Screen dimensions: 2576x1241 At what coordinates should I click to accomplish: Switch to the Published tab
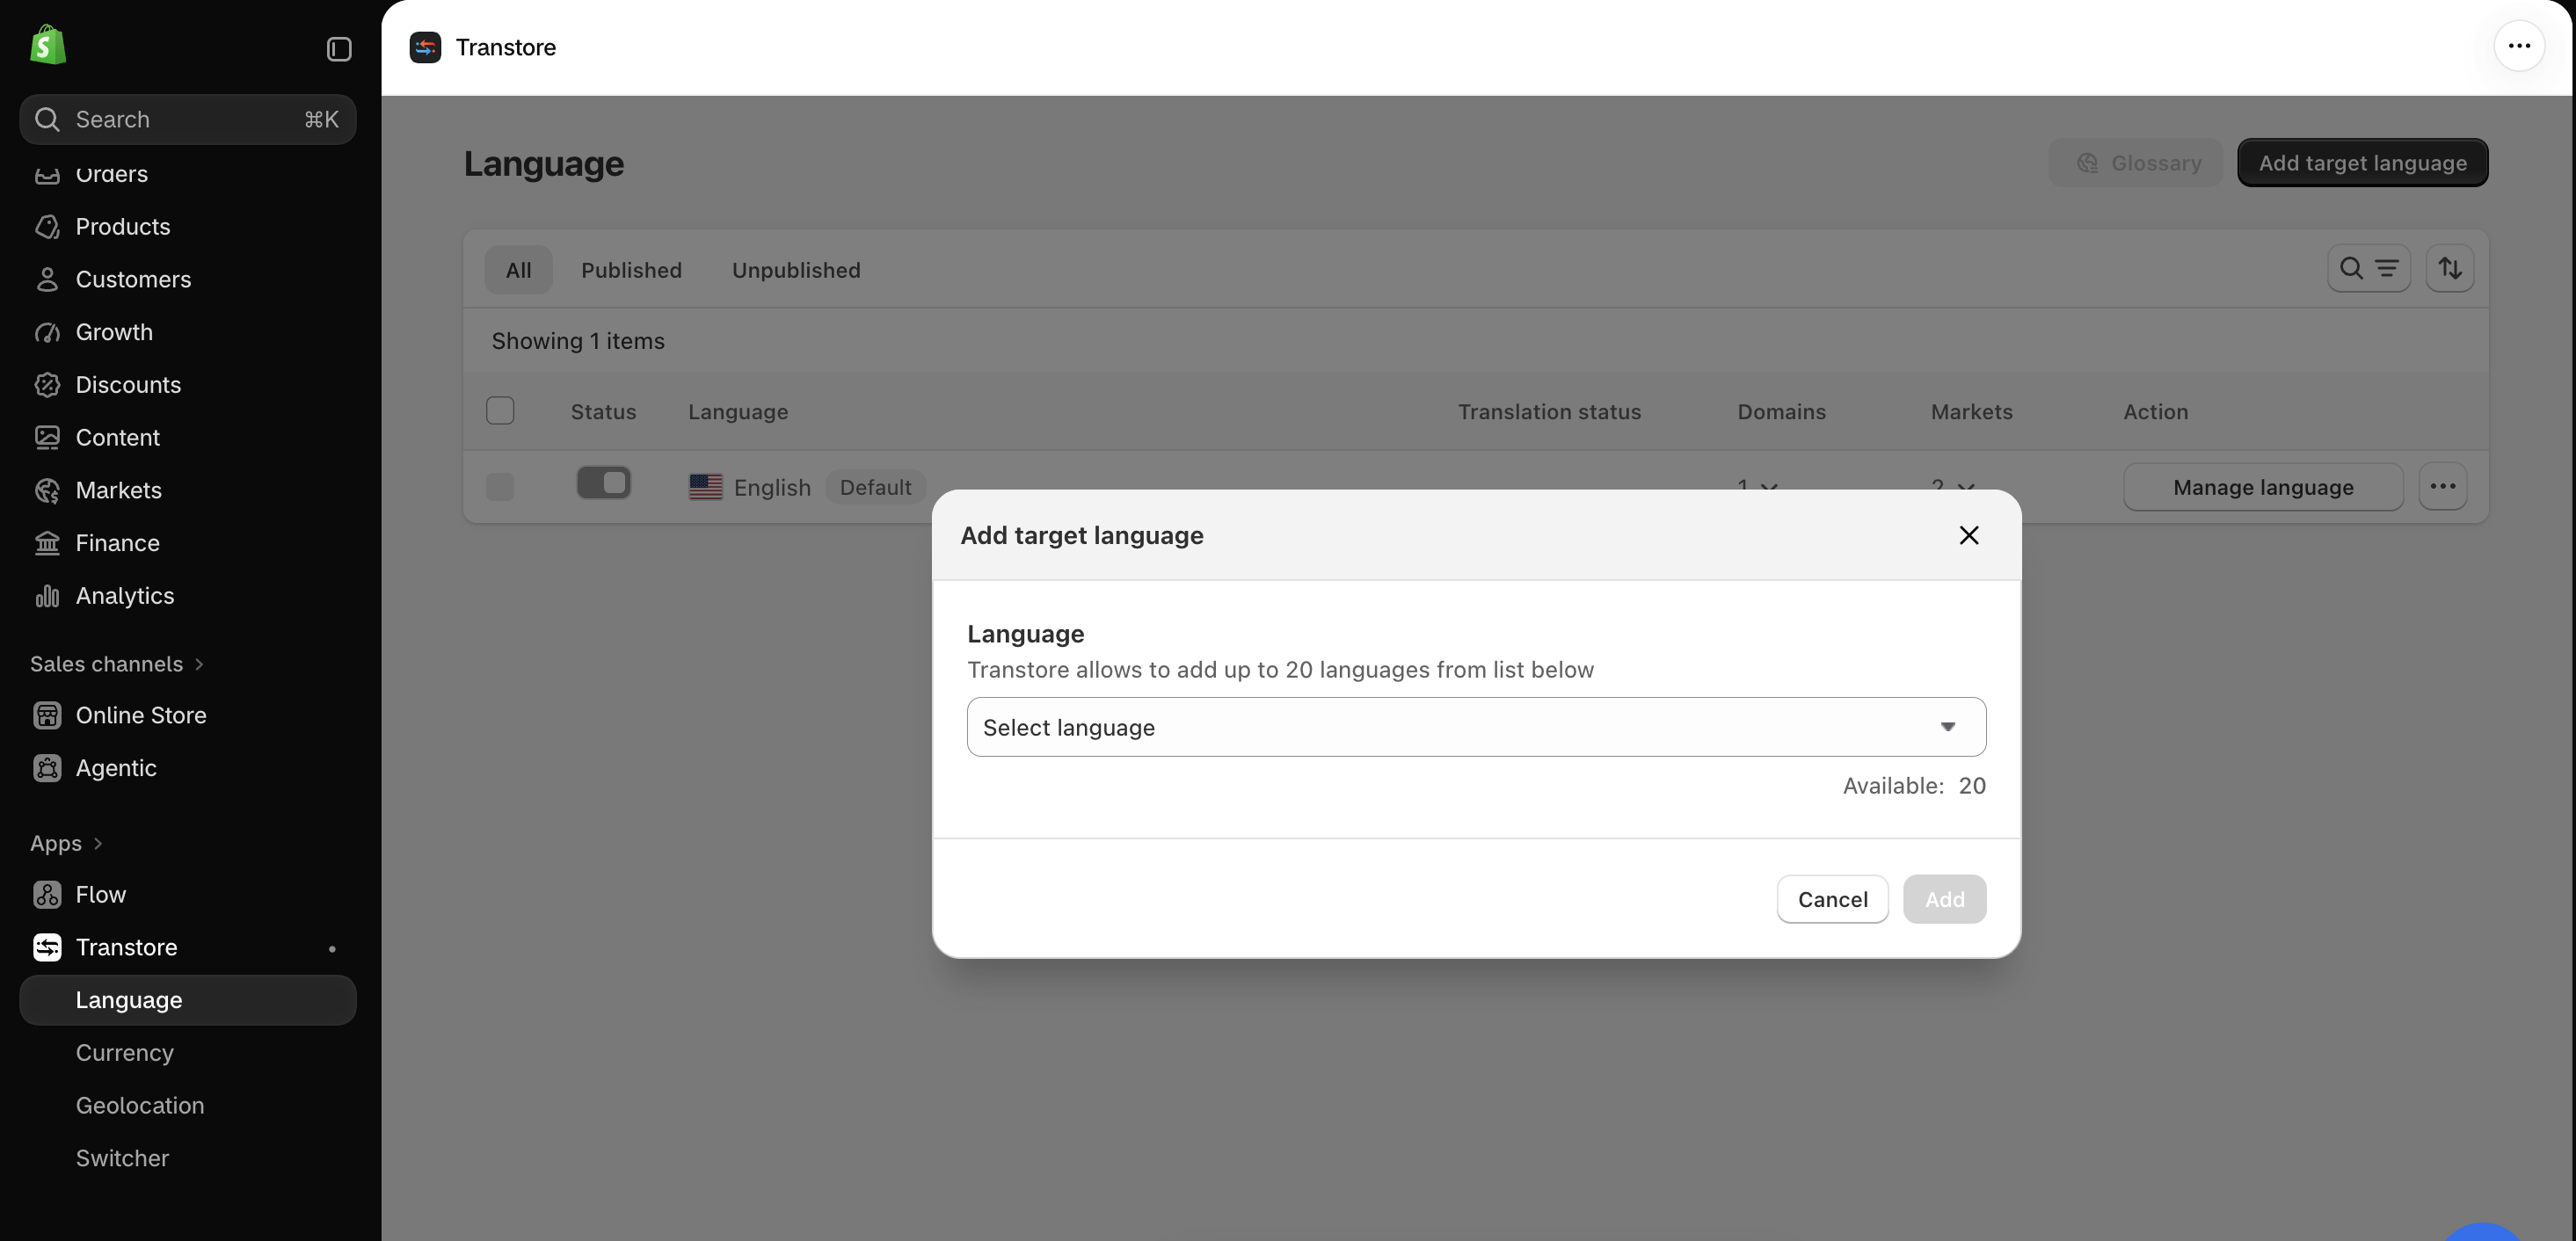pos(631,269)
